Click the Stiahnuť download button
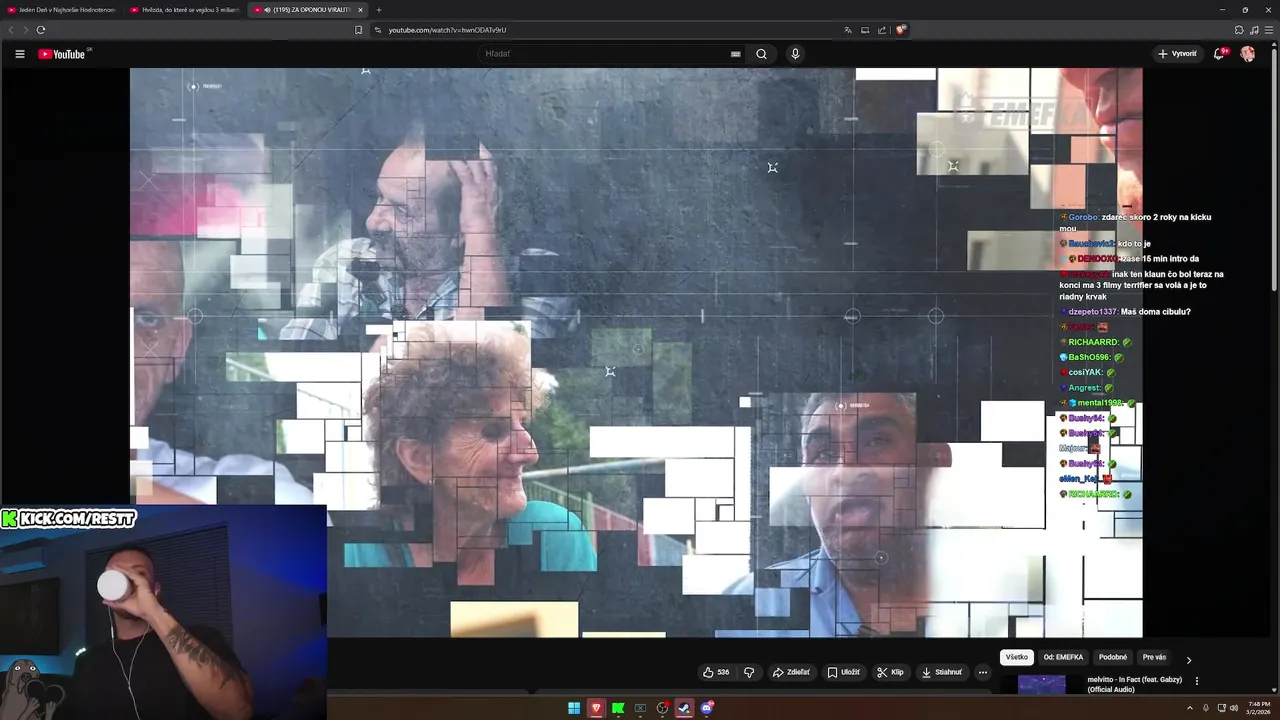 (942, 672)
